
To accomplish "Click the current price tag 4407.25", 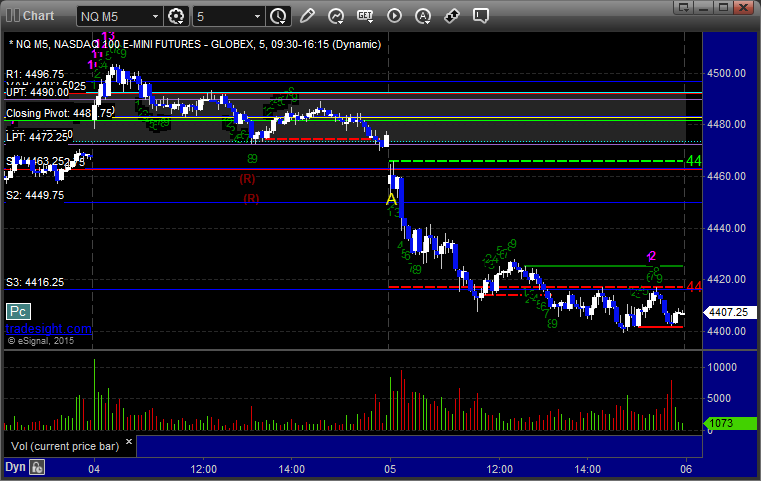I will tap(730, 312).
